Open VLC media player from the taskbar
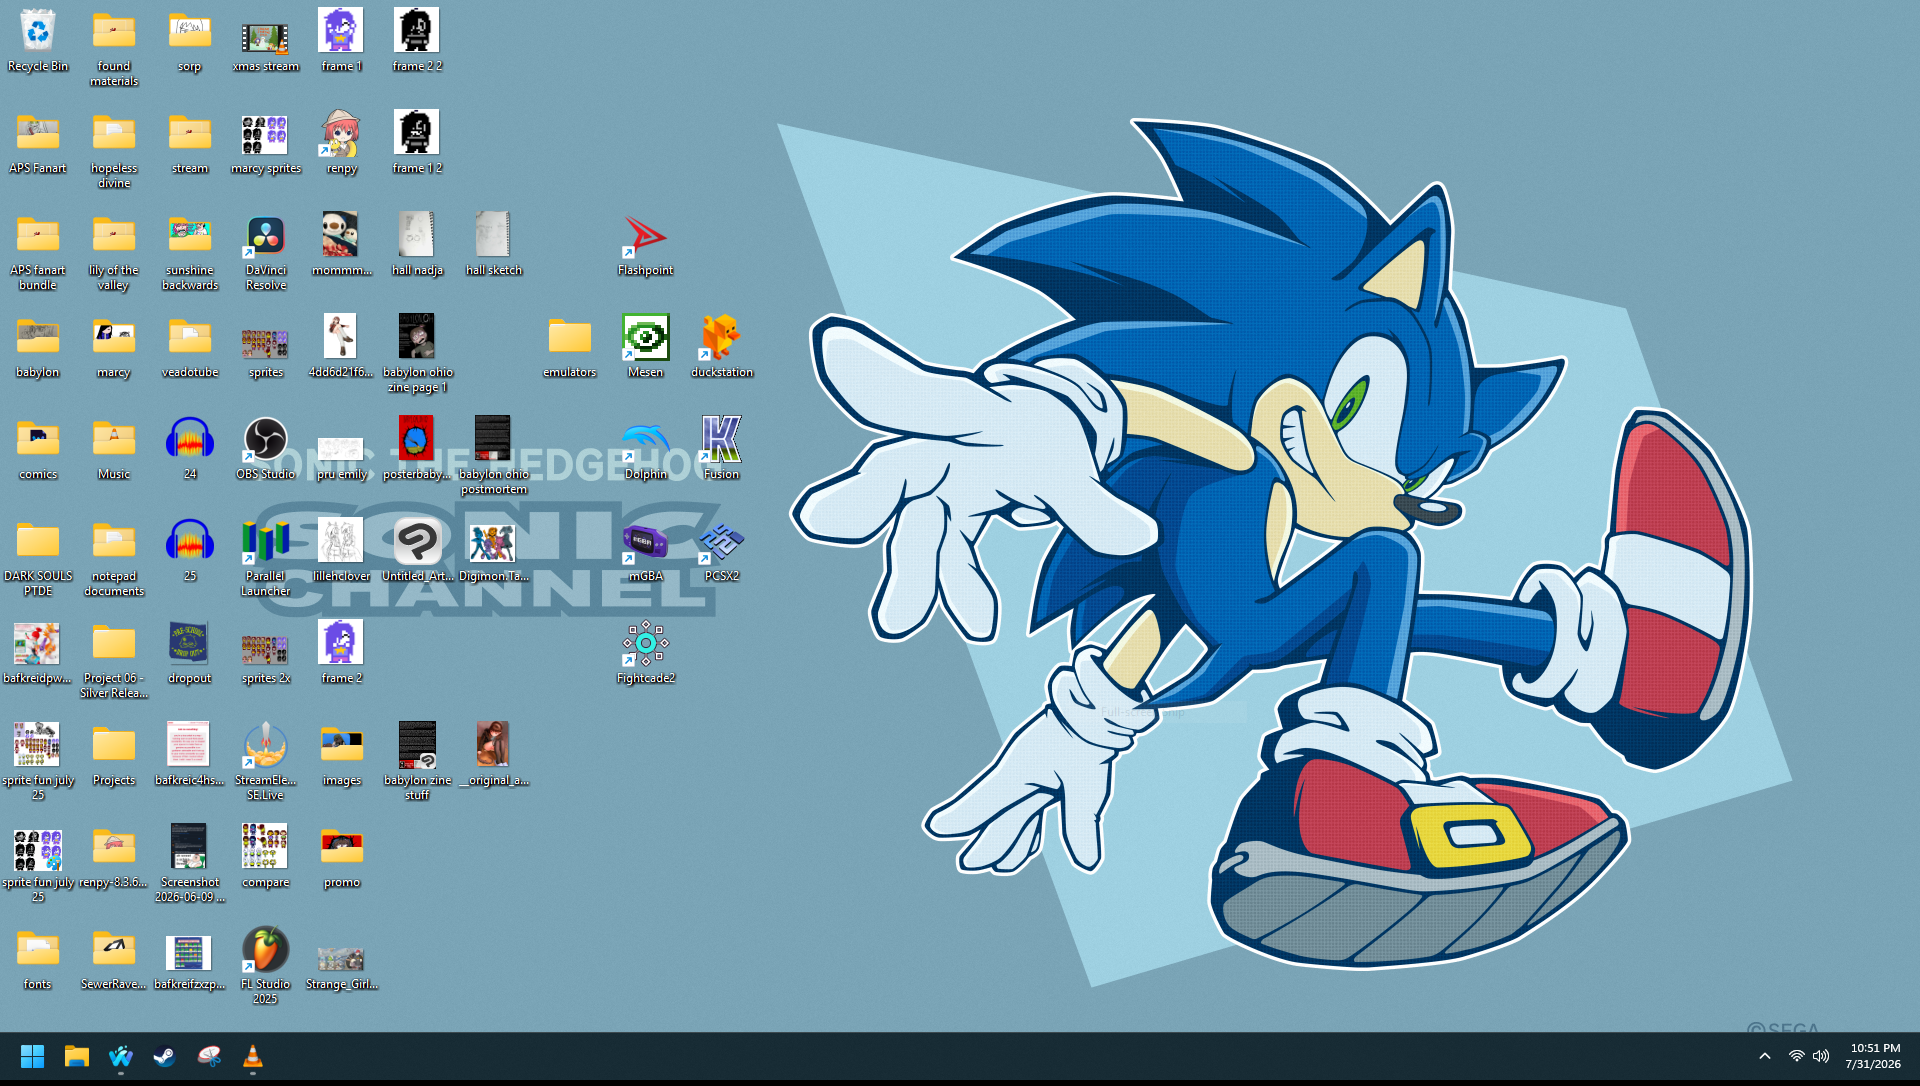 [x=252, y=1057]
